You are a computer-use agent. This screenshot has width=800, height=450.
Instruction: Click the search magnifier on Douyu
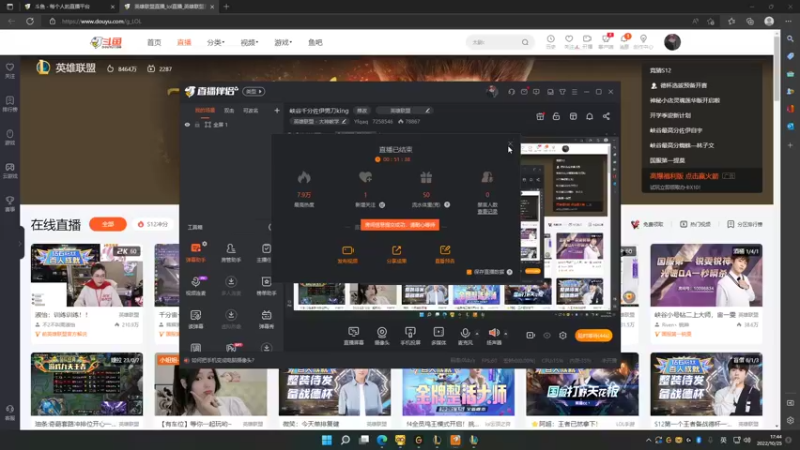pos(525,42)
